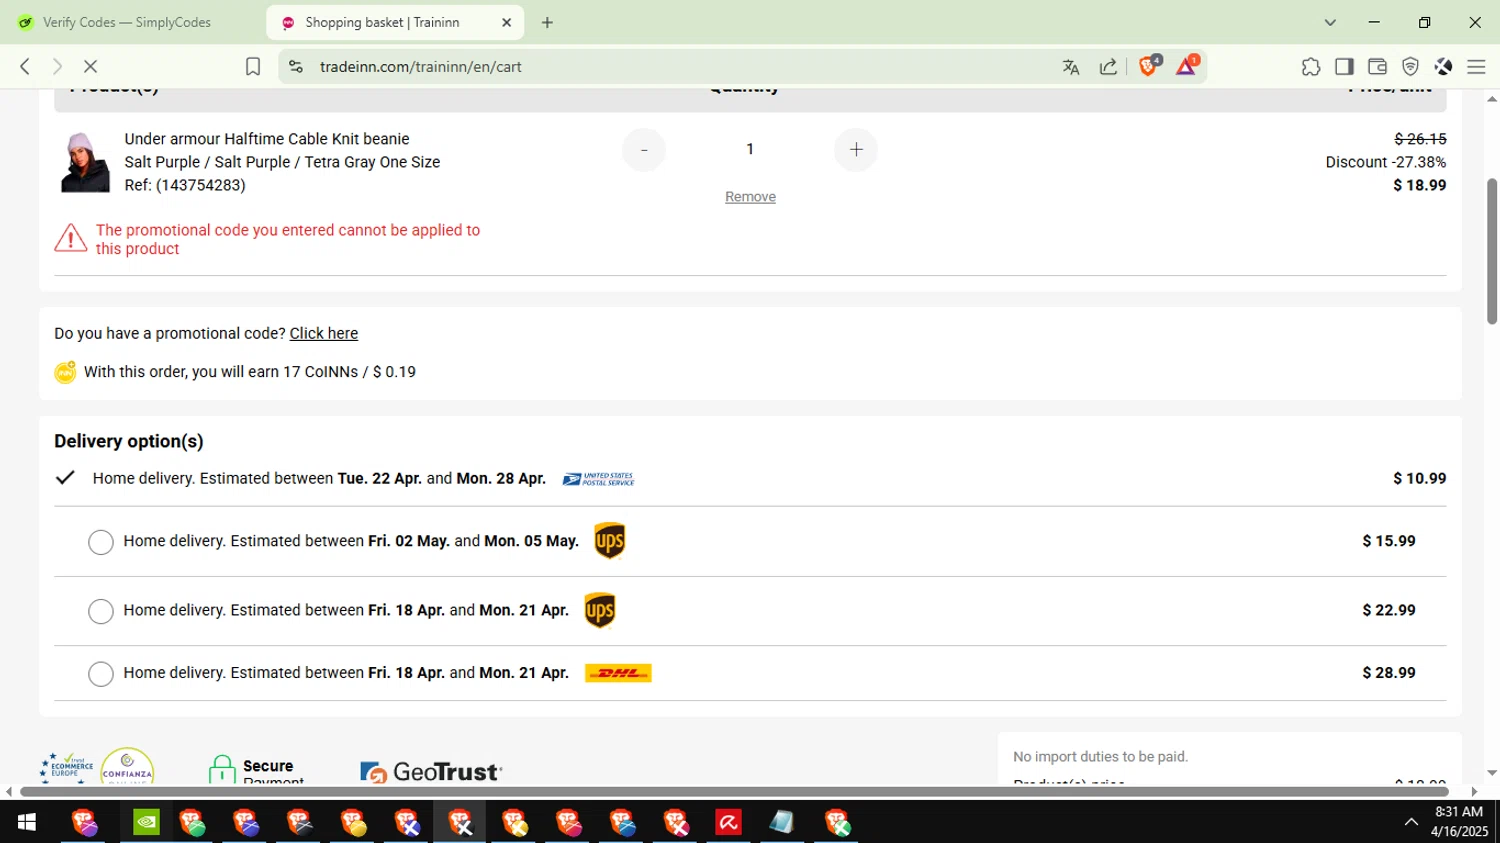Open a new browser tab
Screen dimensions: 1500x843
(x=547, y=22)
